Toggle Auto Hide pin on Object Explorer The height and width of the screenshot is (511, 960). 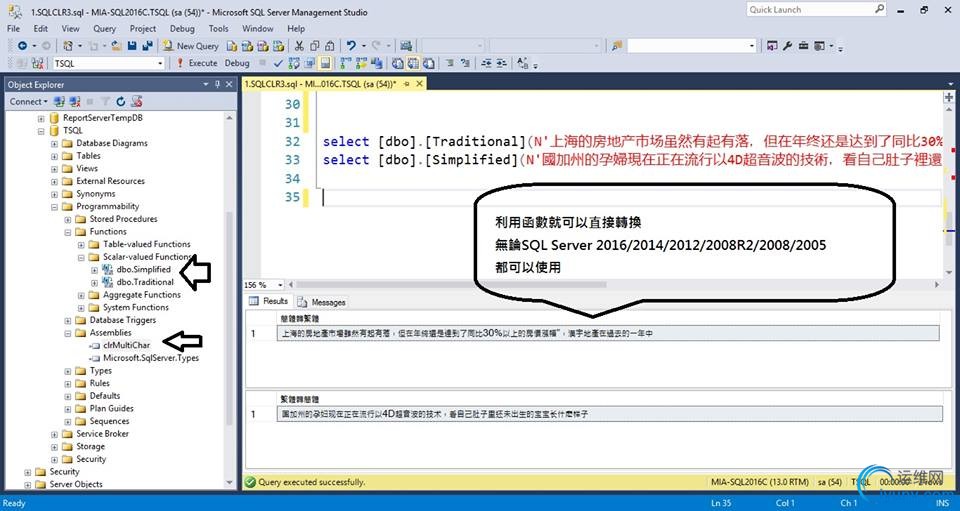(x=217, y=84)
